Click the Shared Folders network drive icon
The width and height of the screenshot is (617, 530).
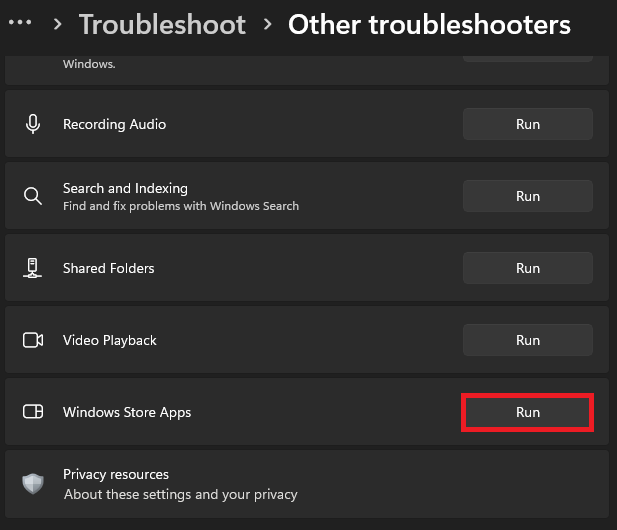click(x=33, y=268)
